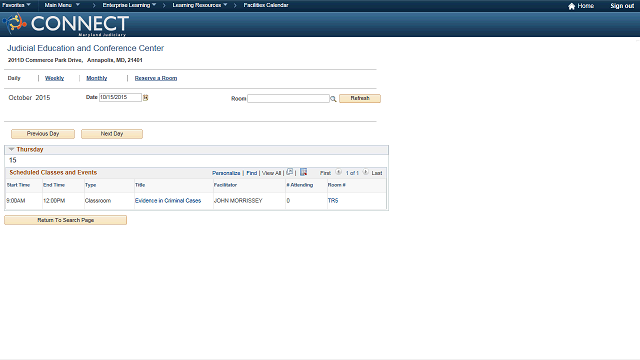Select Facilities Calendar breadcrumb

click(x=266, y=5)
